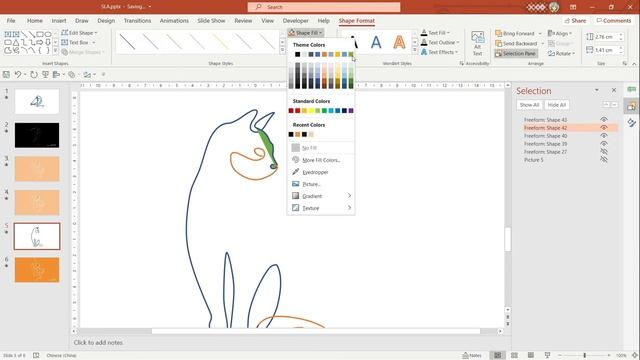Start Slide Show from status bar
640x360 pixels.
547,355
